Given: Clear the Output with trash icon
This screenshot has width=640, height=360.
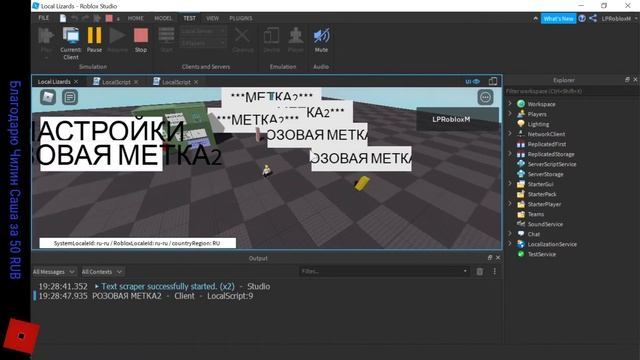Looking at the screenshot, I should click(480, 271).
